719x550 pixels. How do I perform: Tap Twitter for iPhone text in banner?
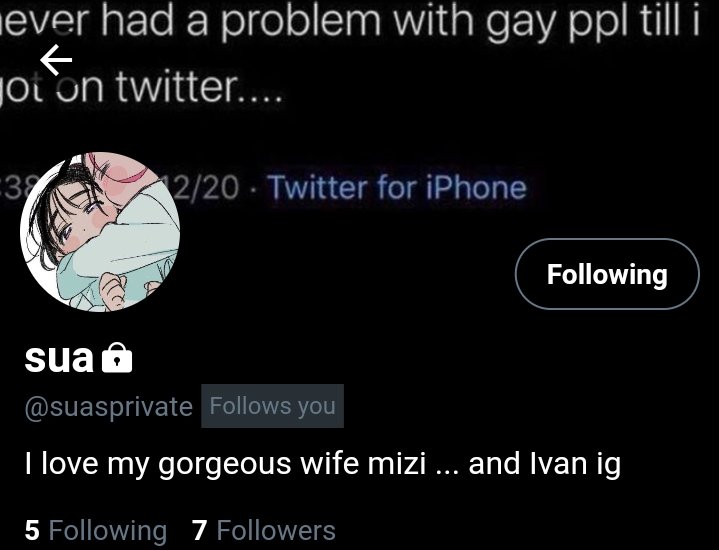coord(397,188)
